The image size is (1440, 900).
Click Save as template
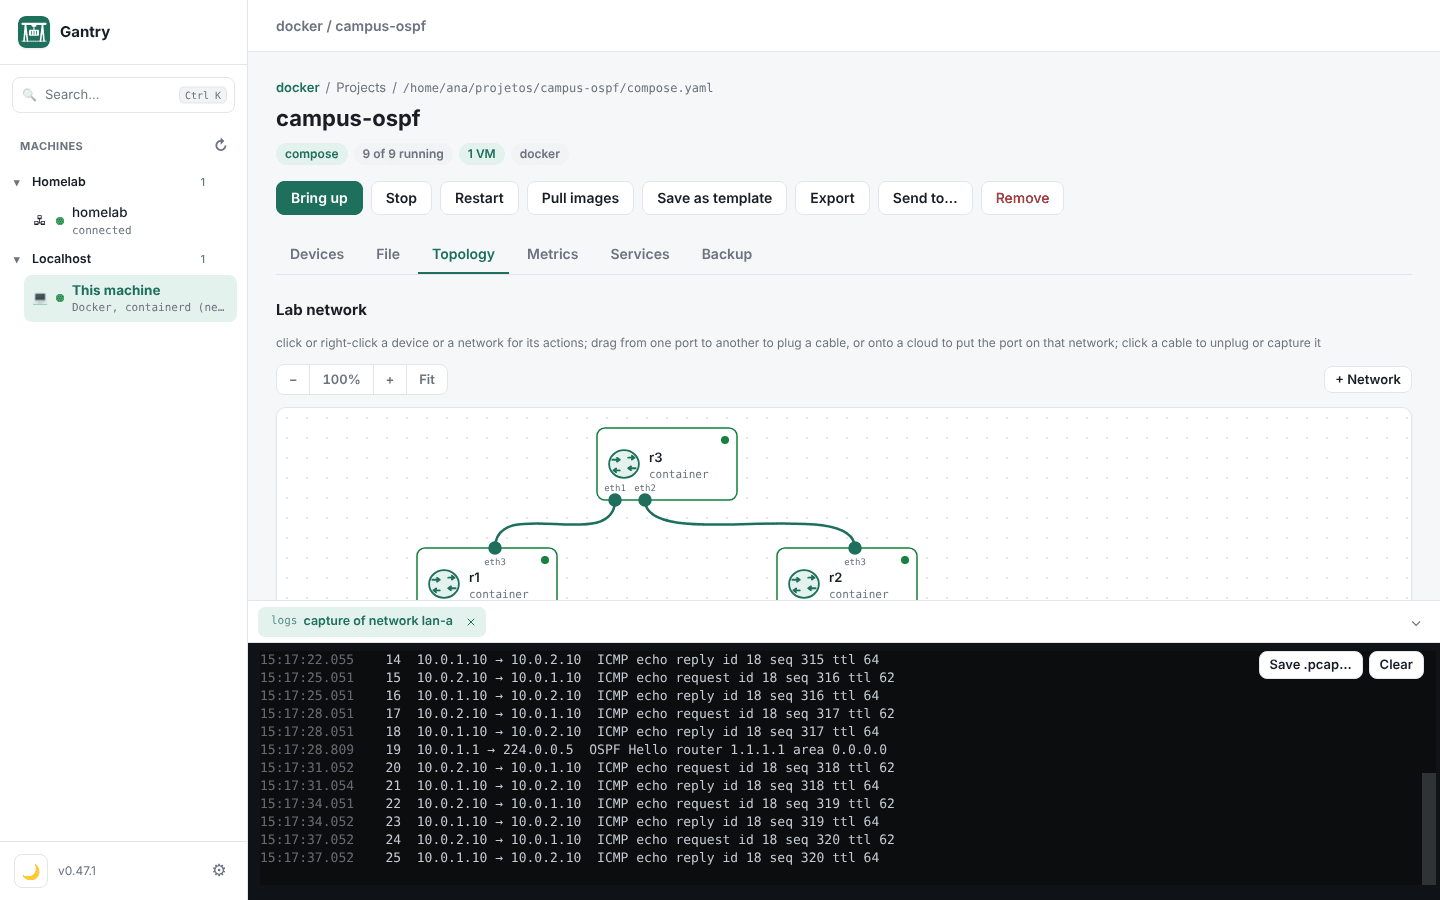point(714,198)
